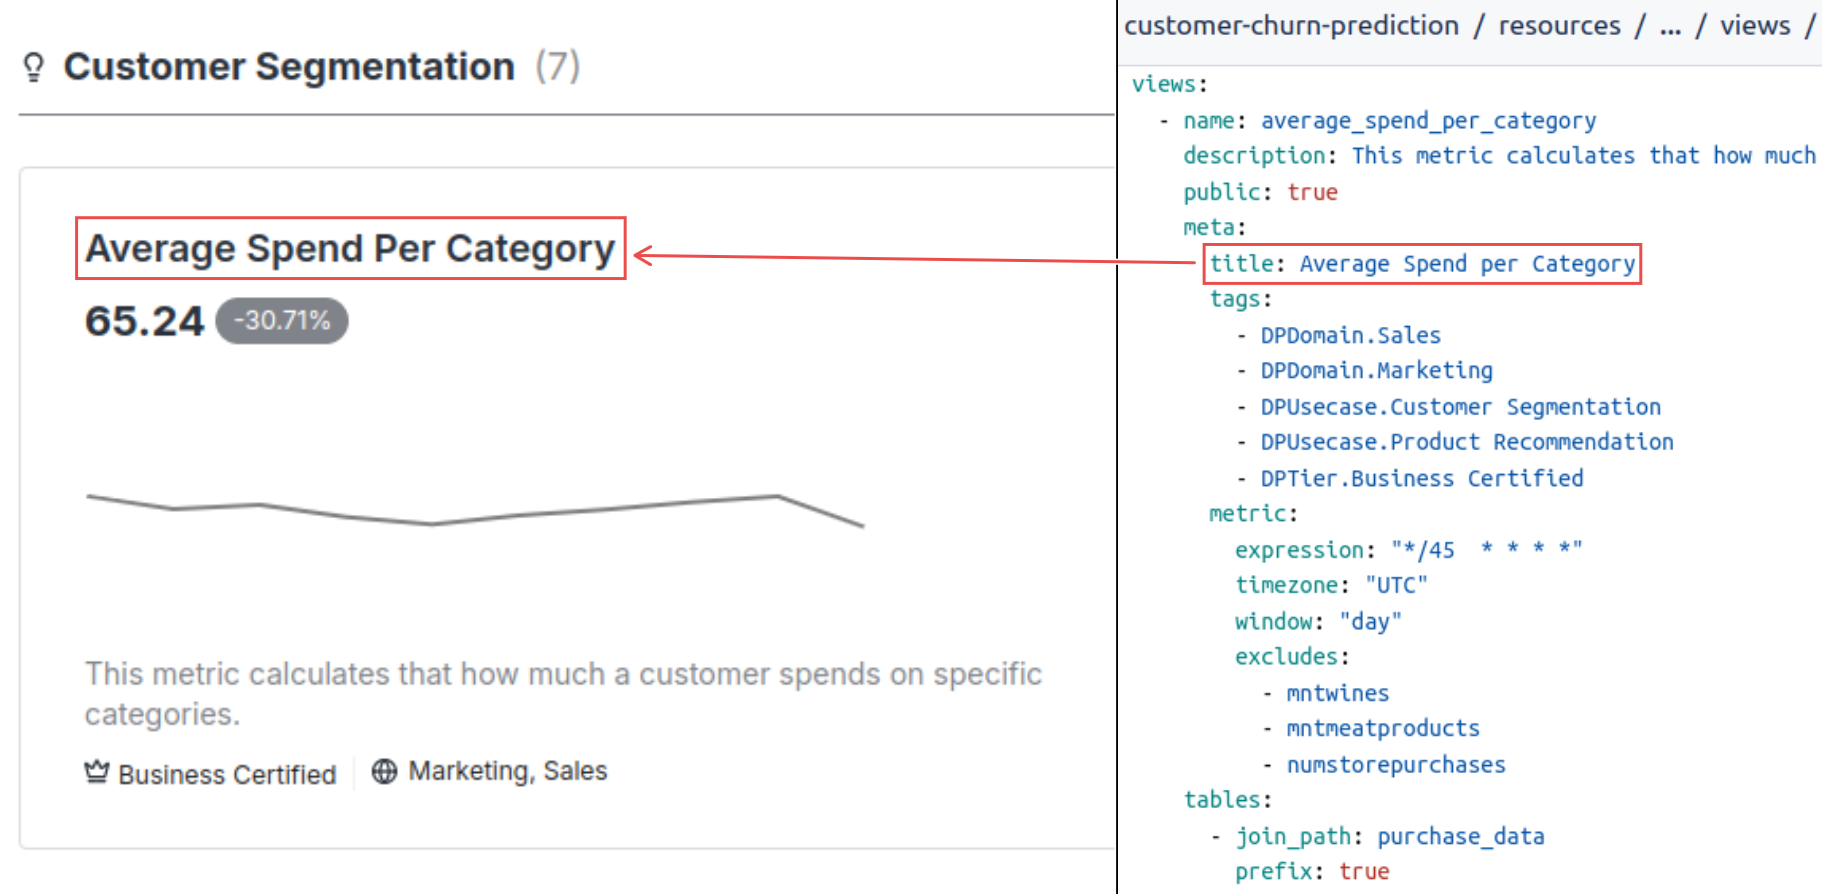Click the tables: key

tap(1227, 800)
